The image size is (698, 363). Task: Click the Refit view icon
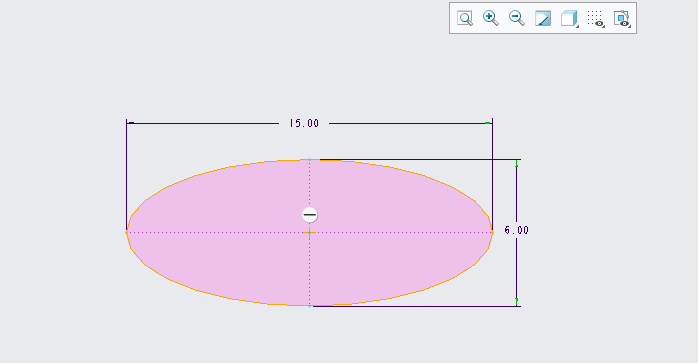click(x=465, y=18)
